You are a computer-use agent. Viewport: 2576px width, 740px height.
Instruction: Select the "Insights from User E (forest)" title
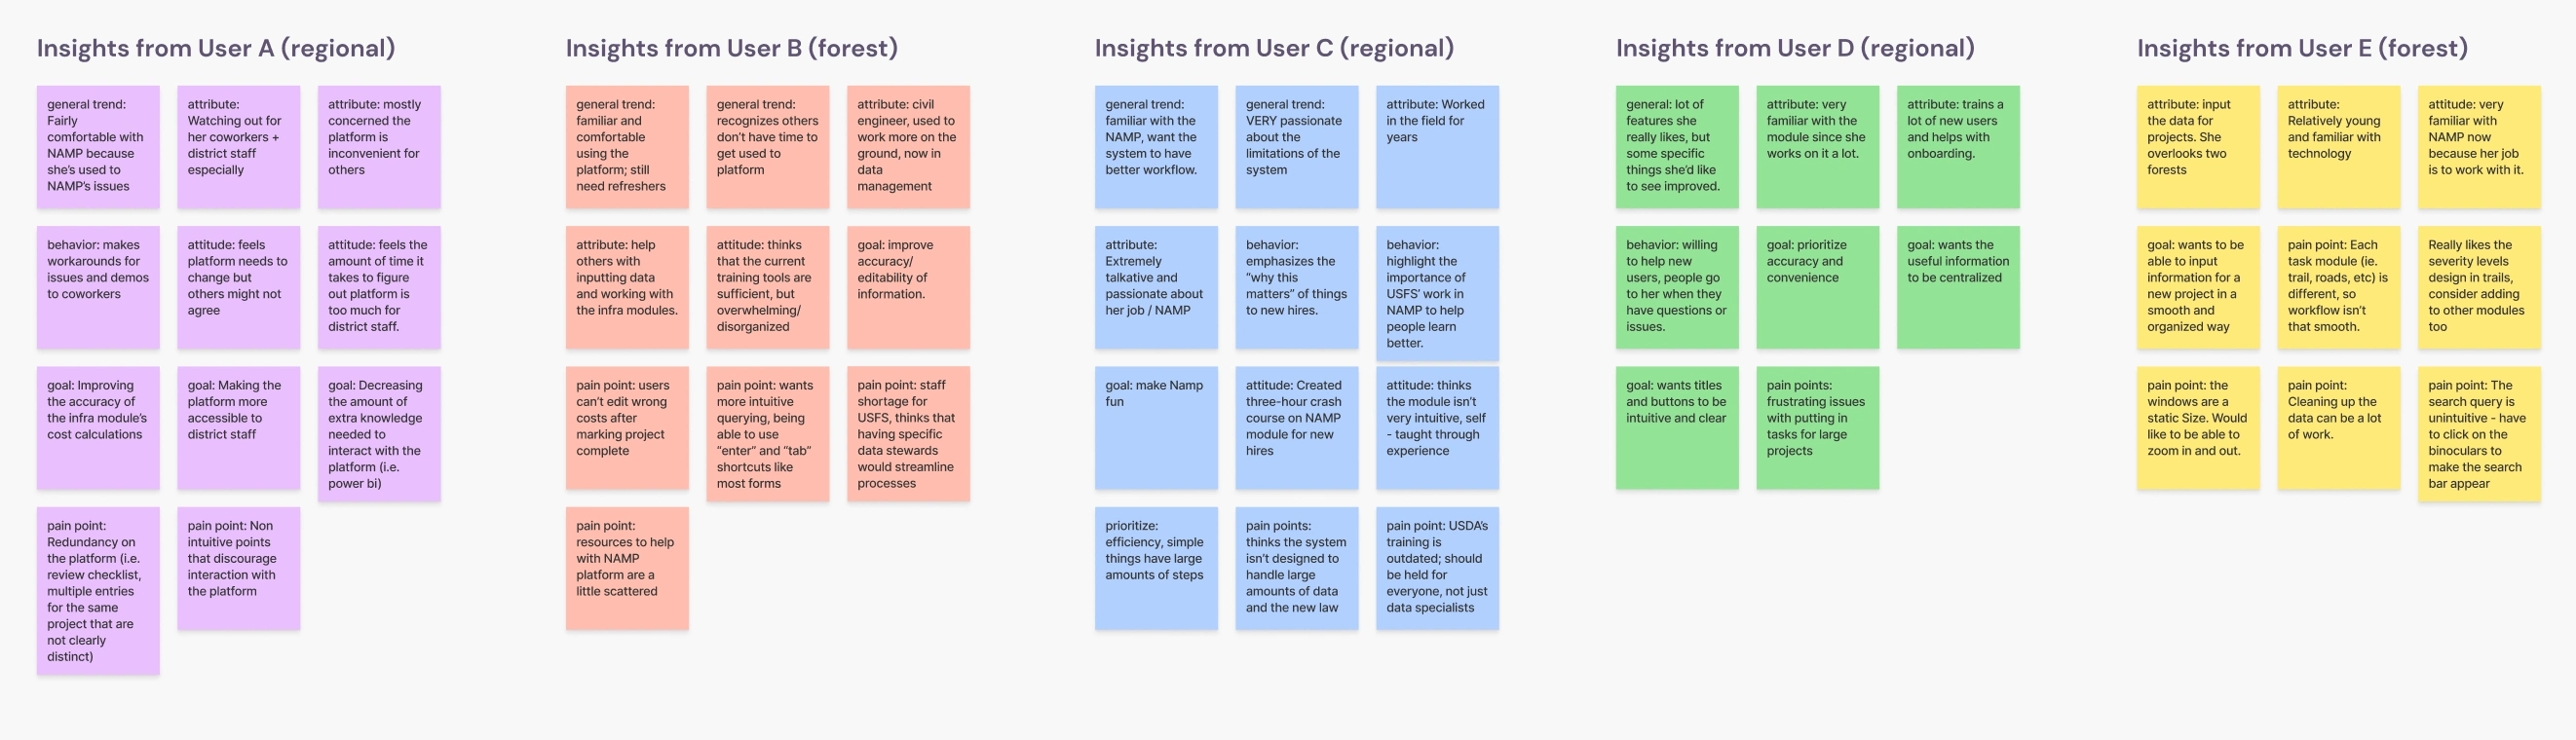click(2301, 48)
